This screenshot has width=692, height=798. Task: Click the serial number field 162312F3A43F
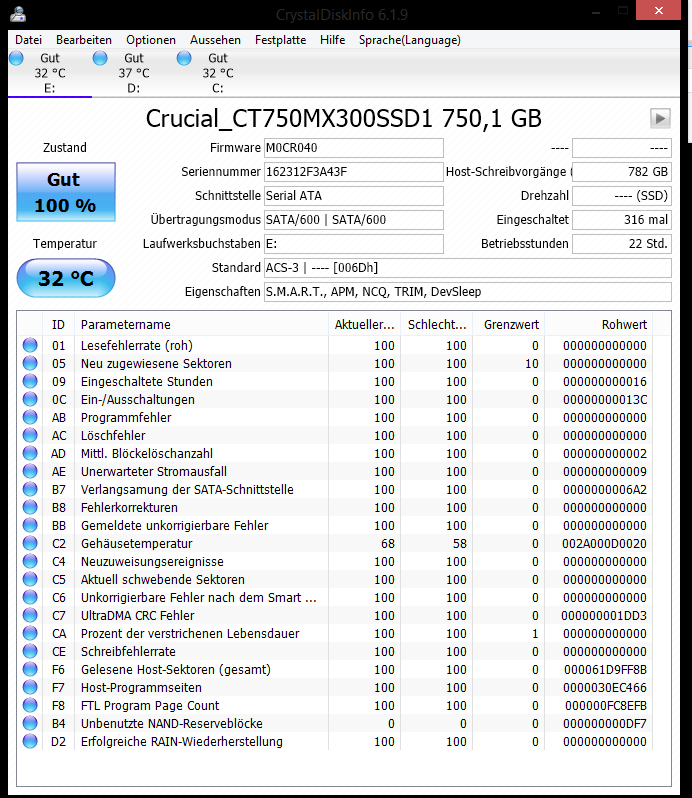coord(354,172)
